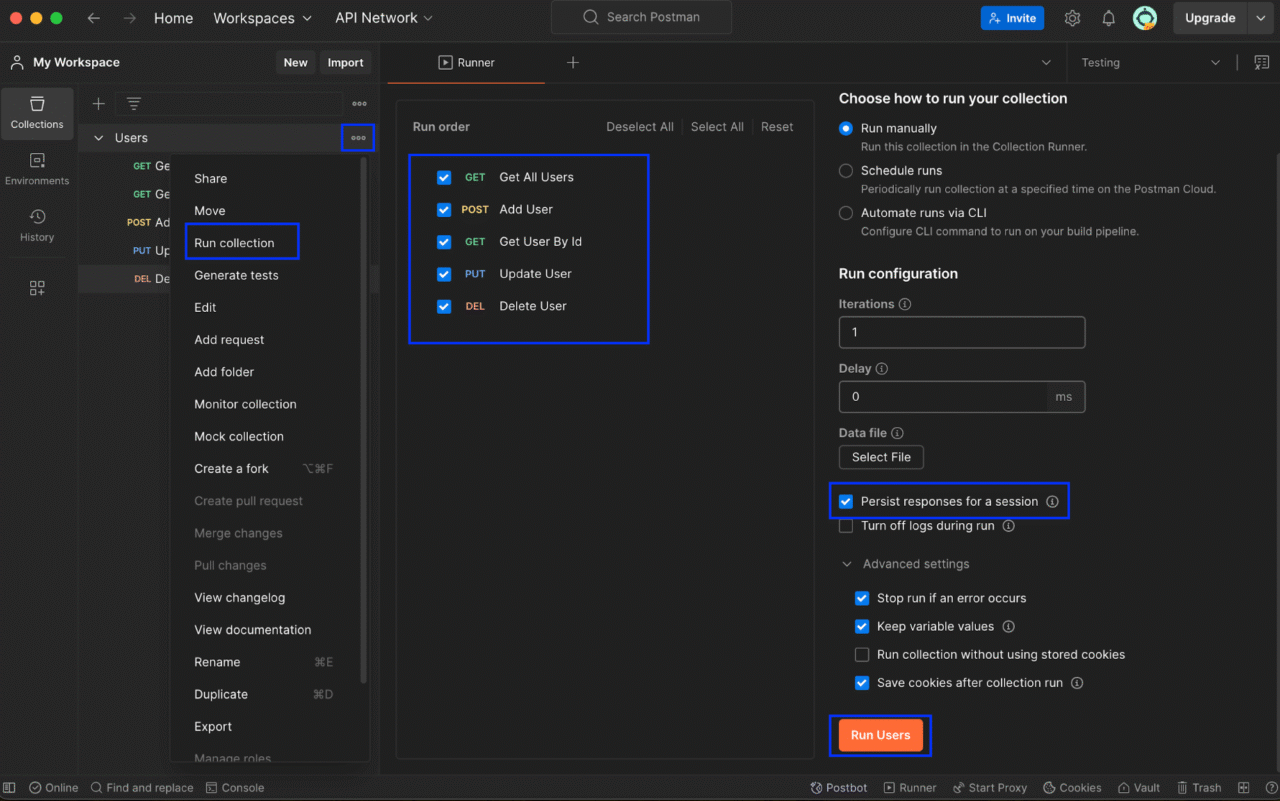Viewport: 1280px width, 801px height.
Task: Collapse the Advanced settings section
Action: pyautogui.click(x=846, y=564)
